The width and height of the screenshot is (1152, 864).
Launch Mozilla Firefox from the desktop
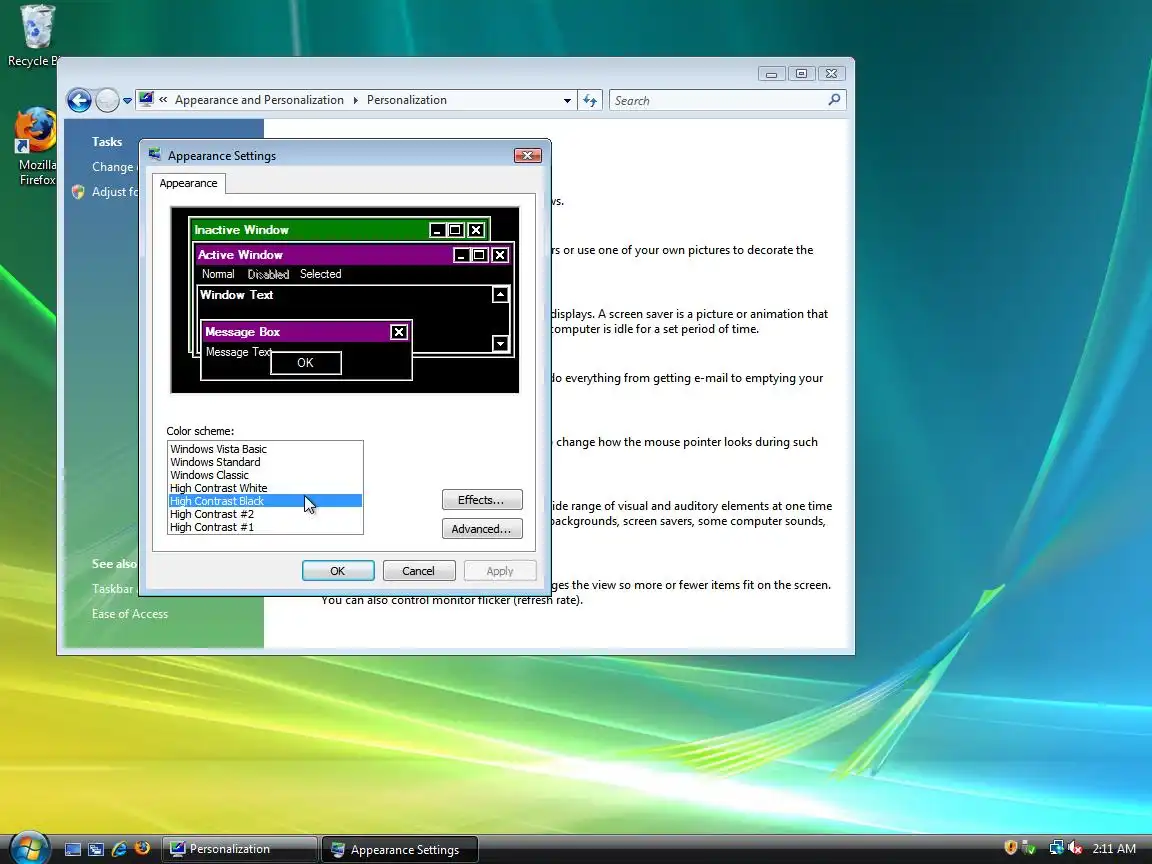pyautogui.click(x=35, y=147)
